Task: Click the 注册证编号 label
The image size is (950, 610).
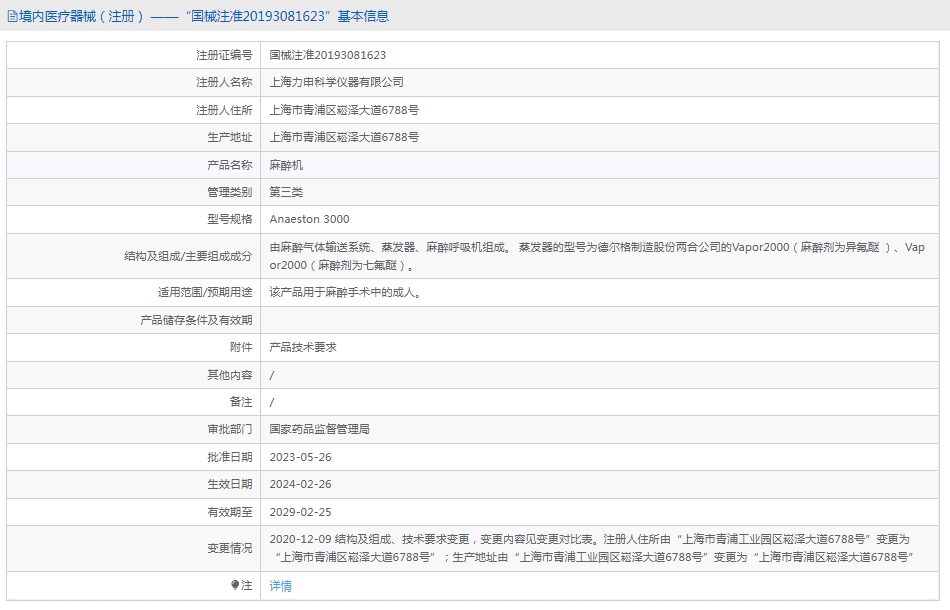Action: 224,55
